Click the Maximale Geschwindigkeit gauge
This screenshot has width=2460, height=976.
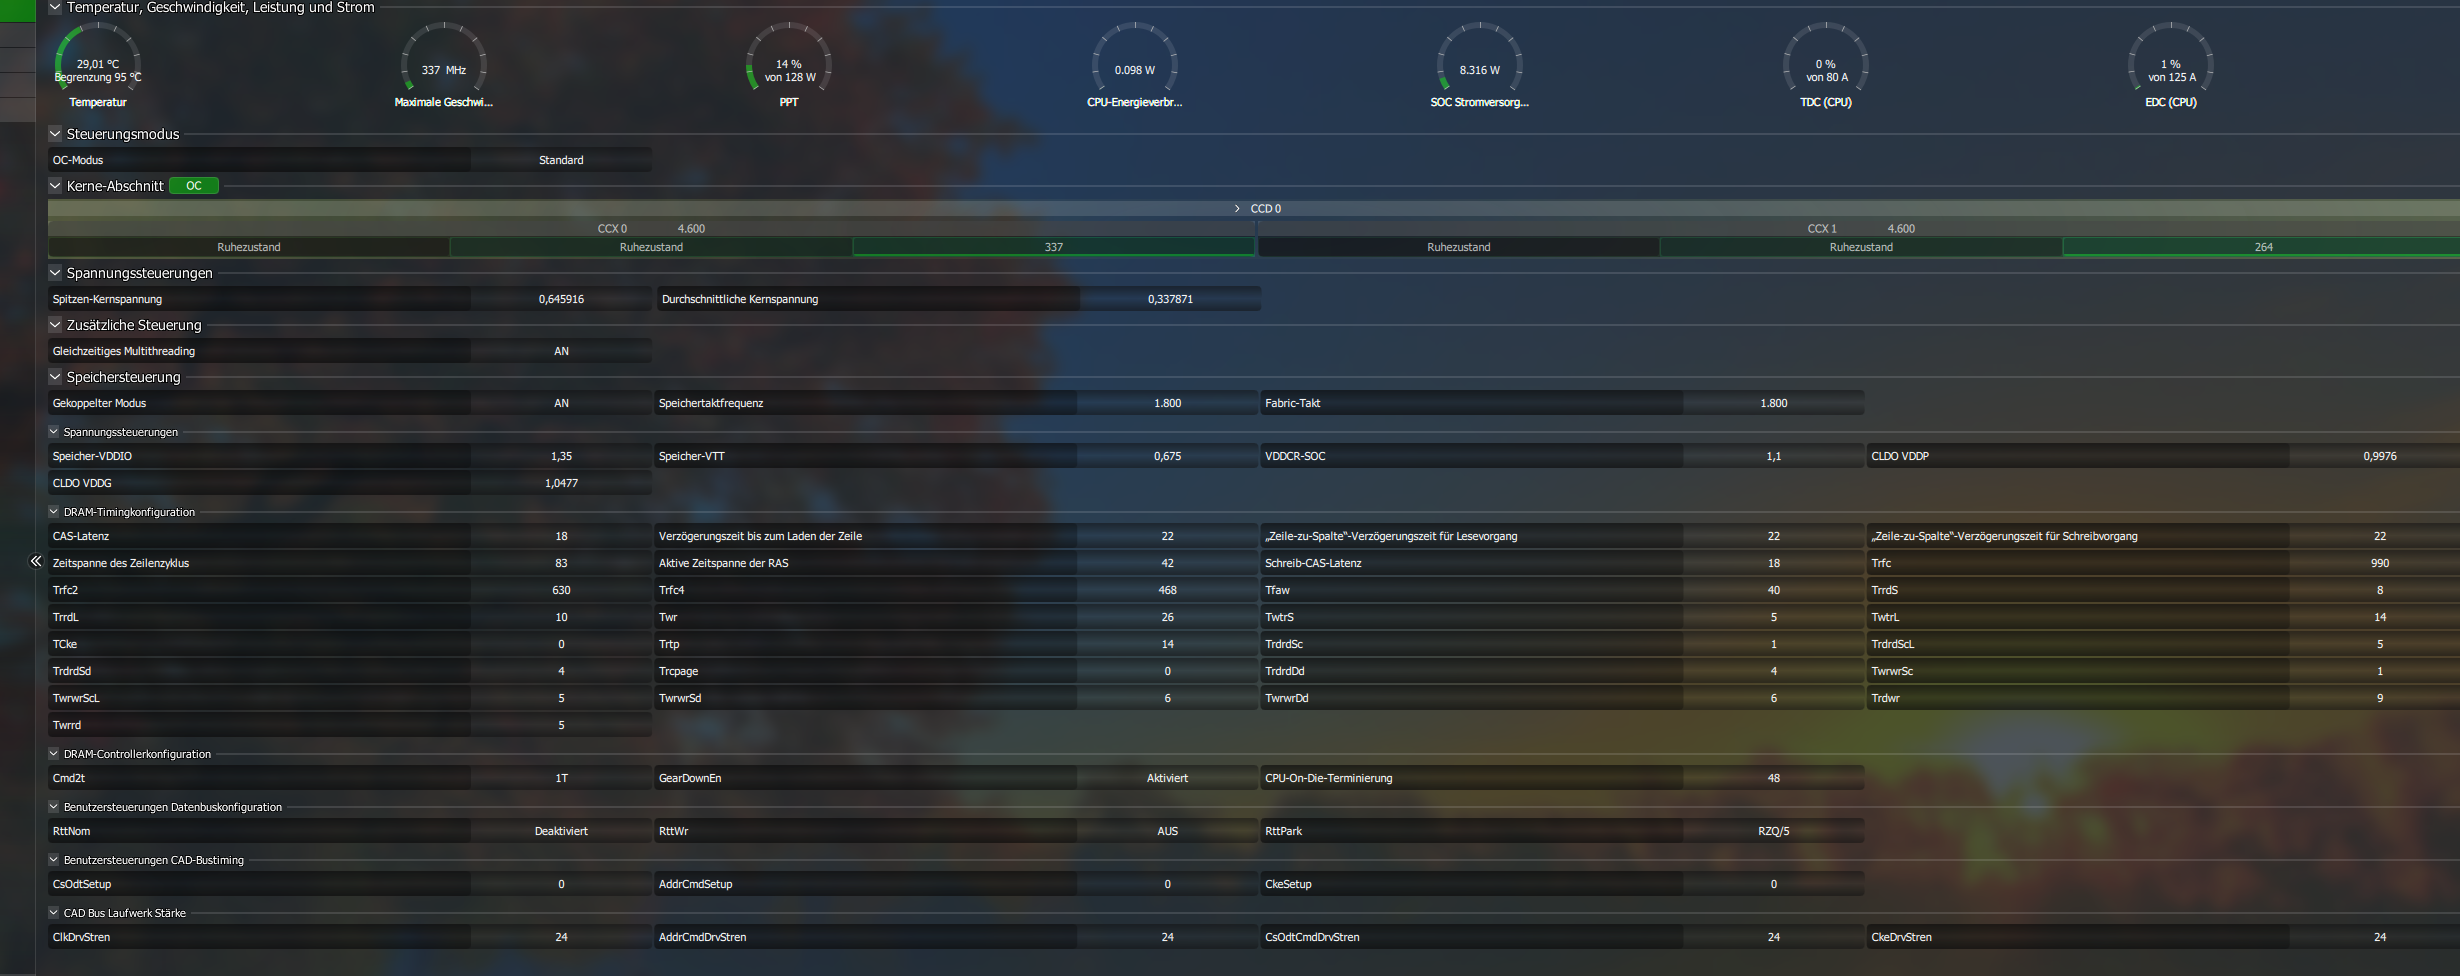tap(442, 62)
